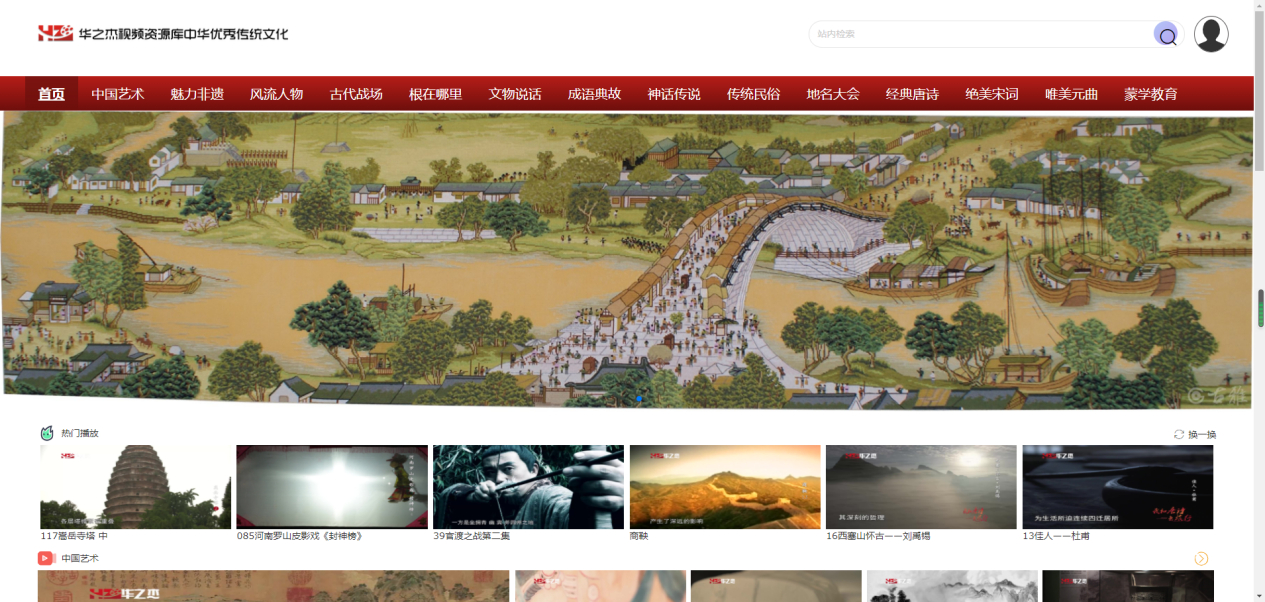Open the user avatar profile icon
The width and height of the screenshot is (1265, 602).
1211,34
